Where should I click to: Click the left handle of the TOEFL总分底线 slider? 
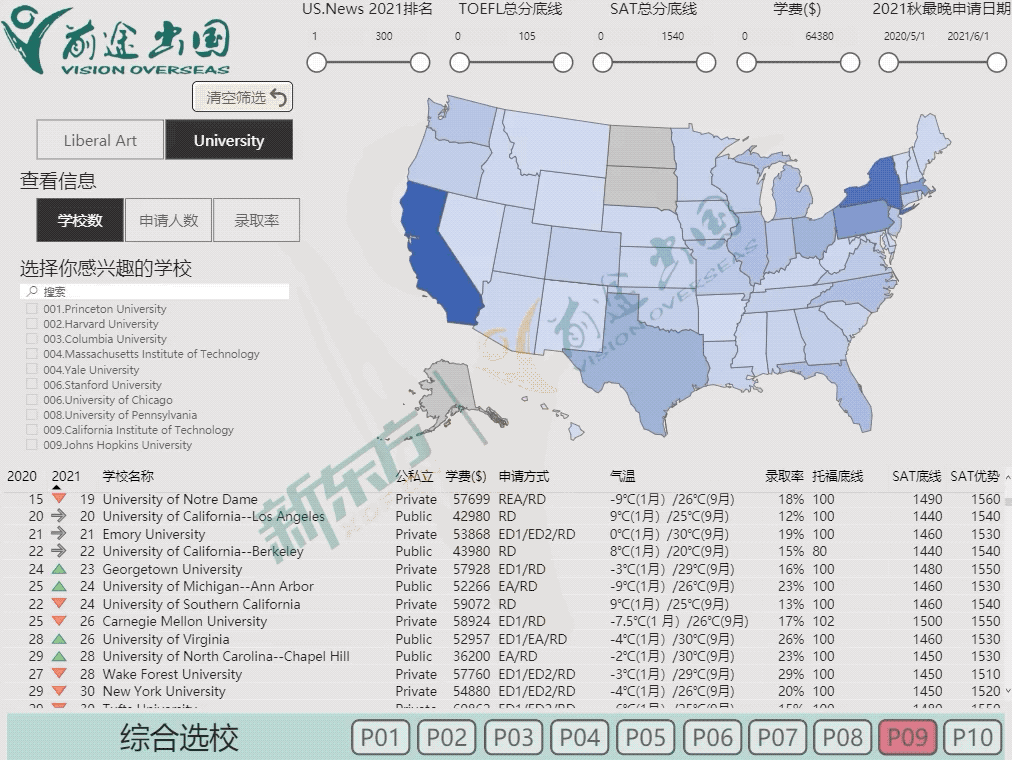coord(460,63)
